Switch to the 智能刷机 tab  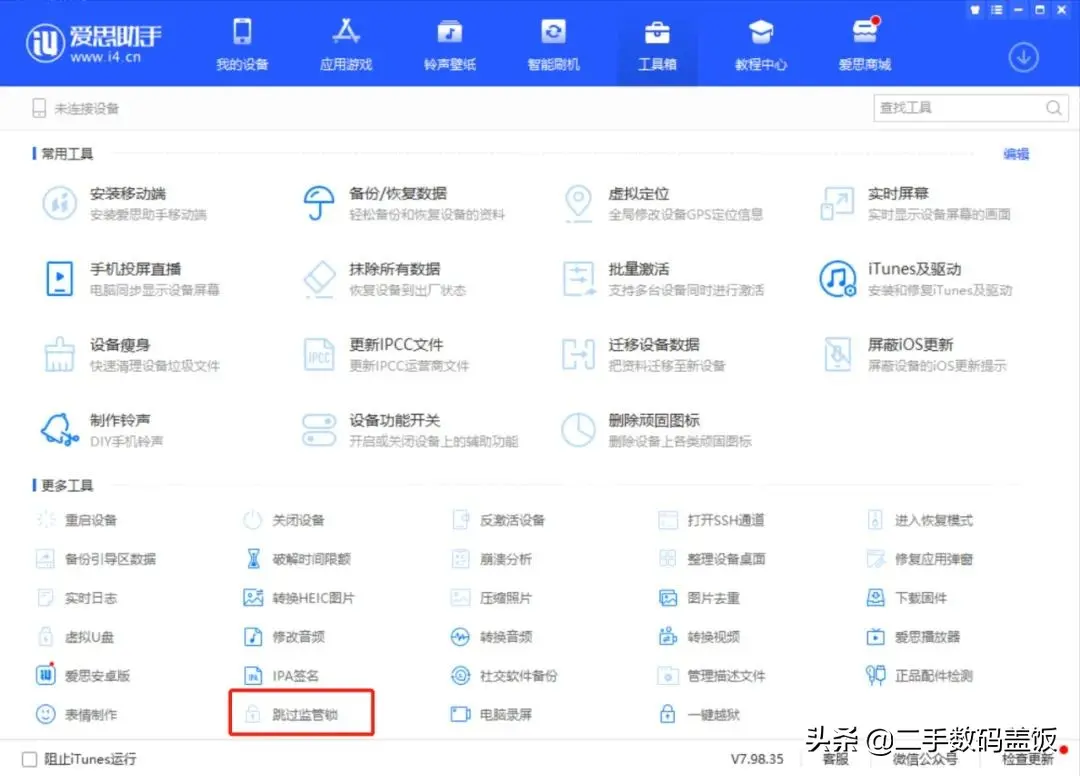click(x=553, y=45)
